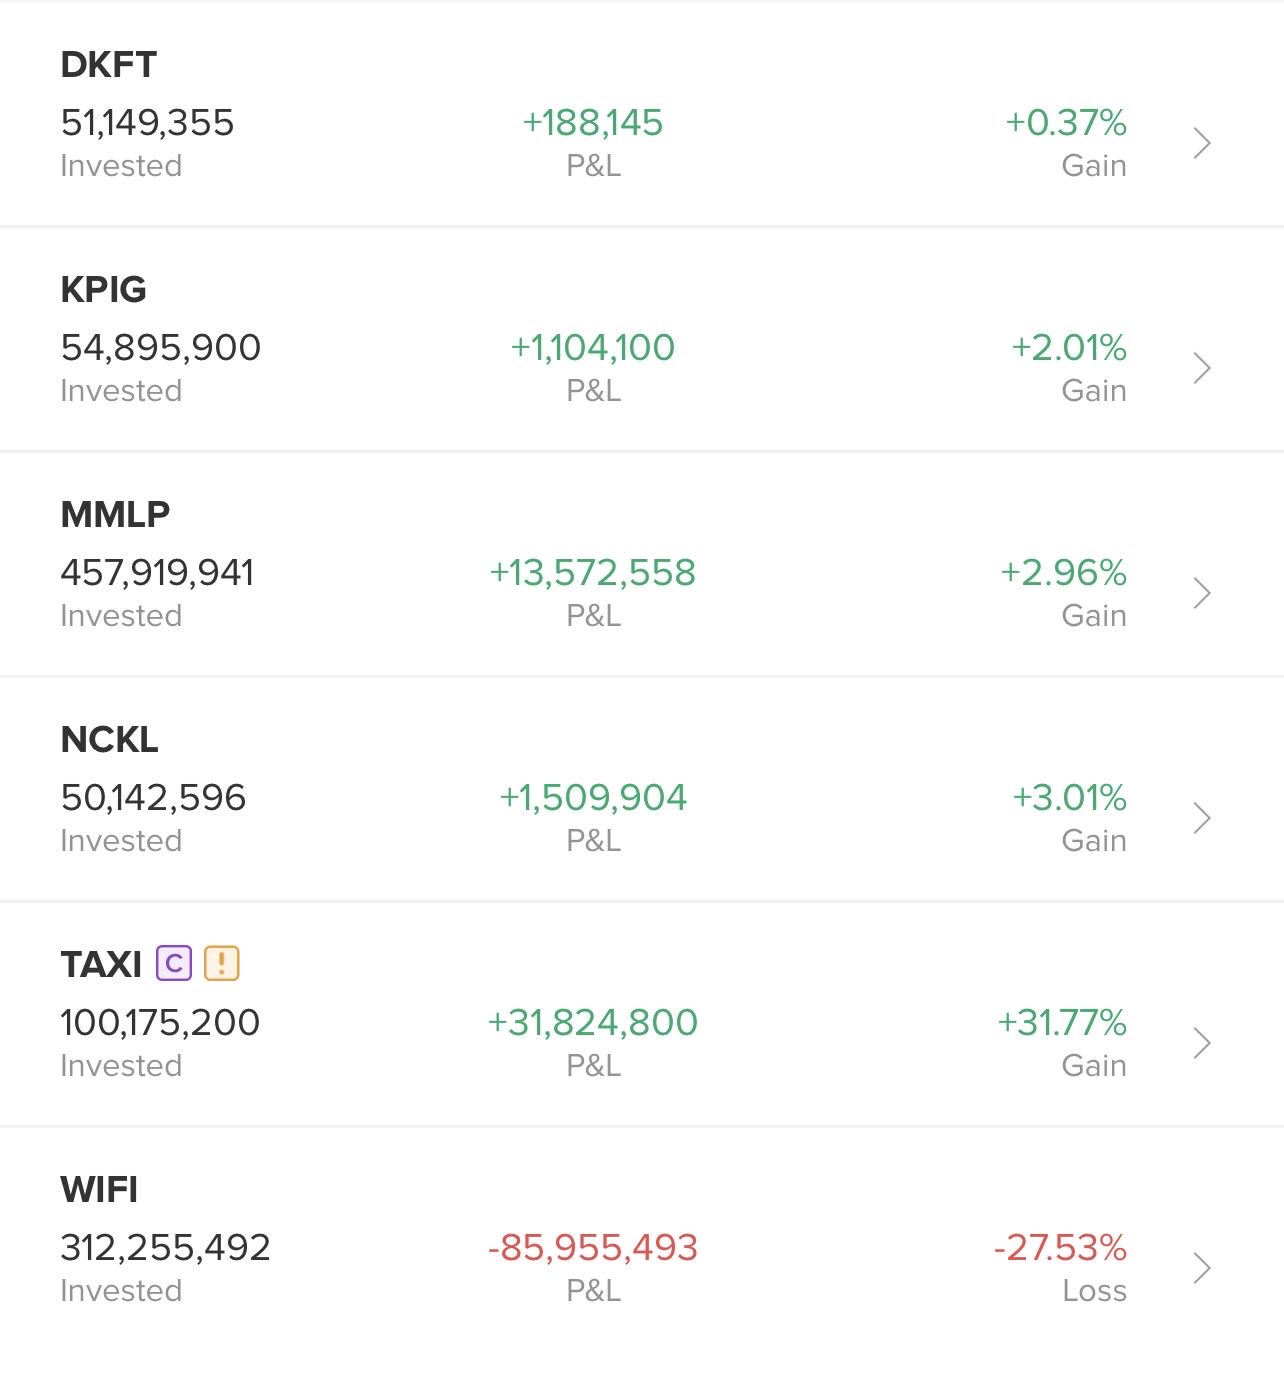Open NCKL position using right chevron

[1202, 818]
